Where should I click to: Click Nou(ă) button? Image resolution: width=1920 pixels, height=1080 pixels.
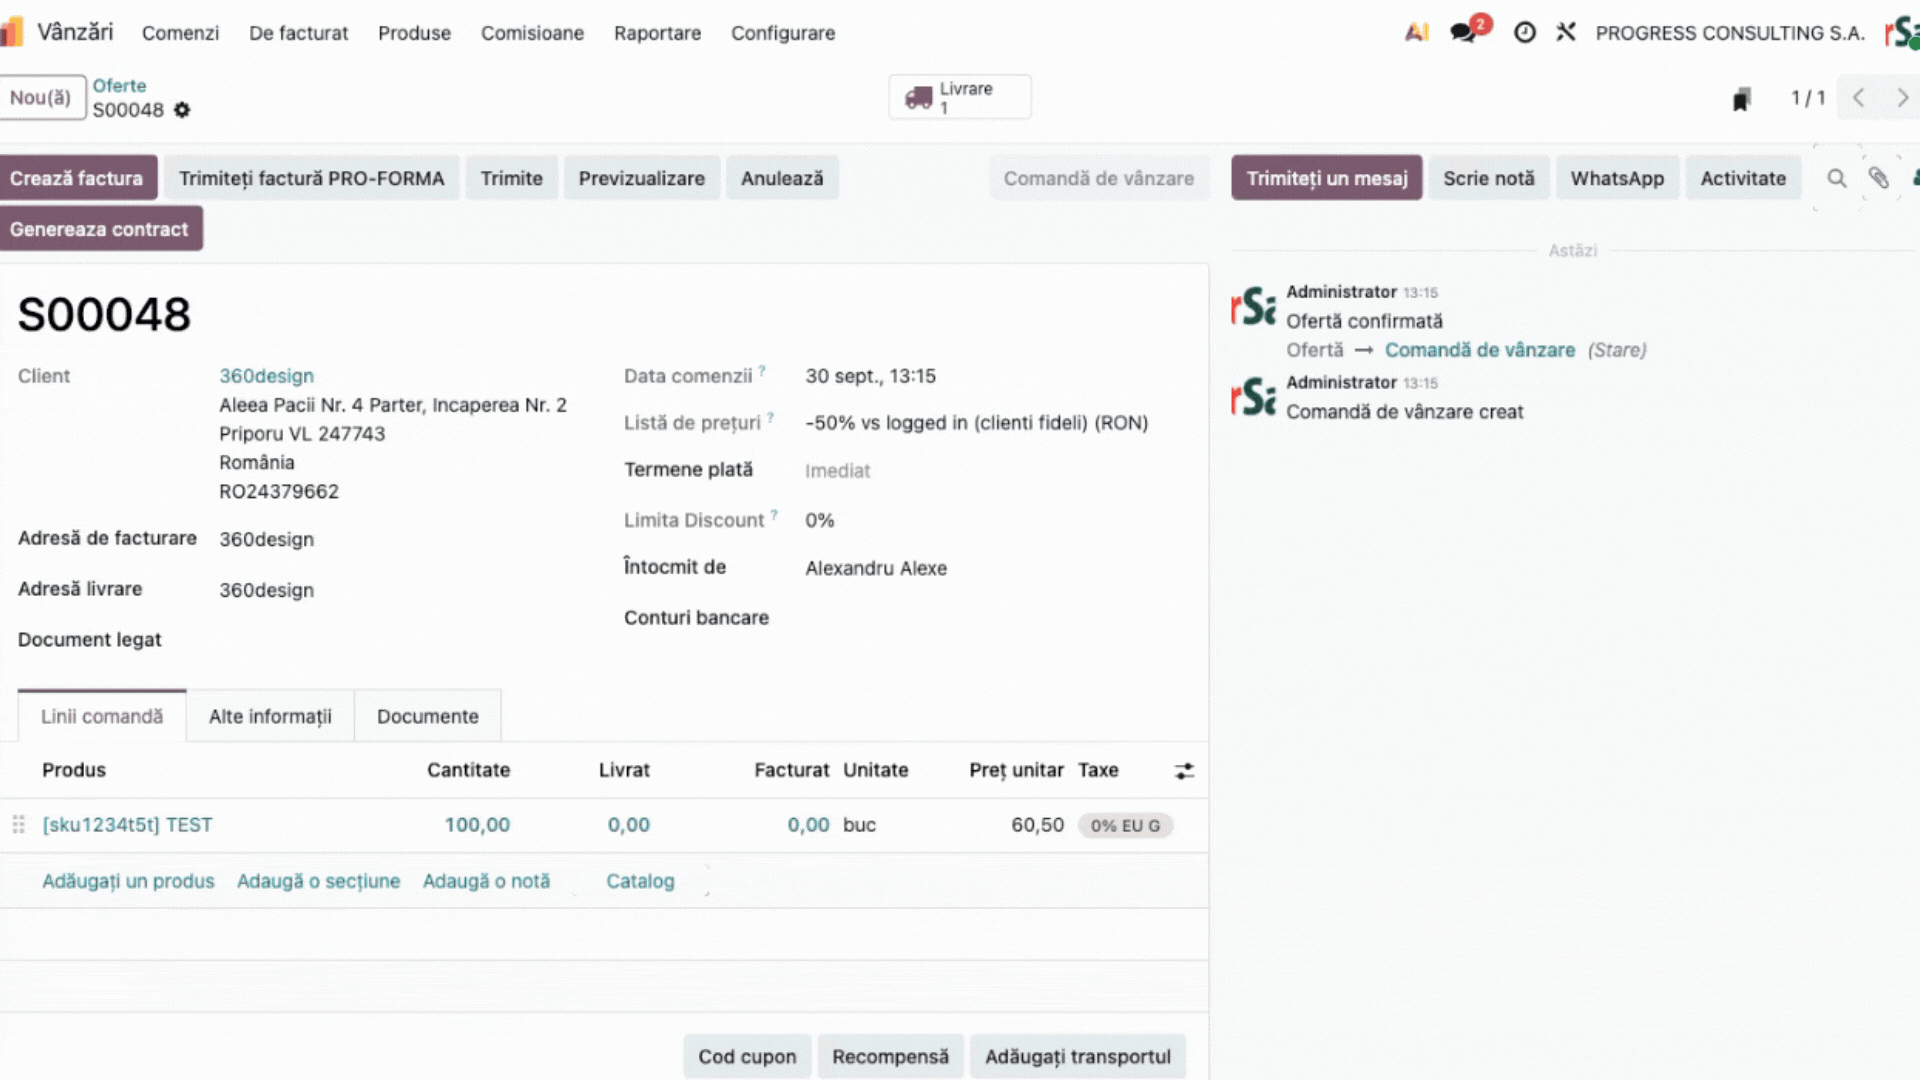41,98
